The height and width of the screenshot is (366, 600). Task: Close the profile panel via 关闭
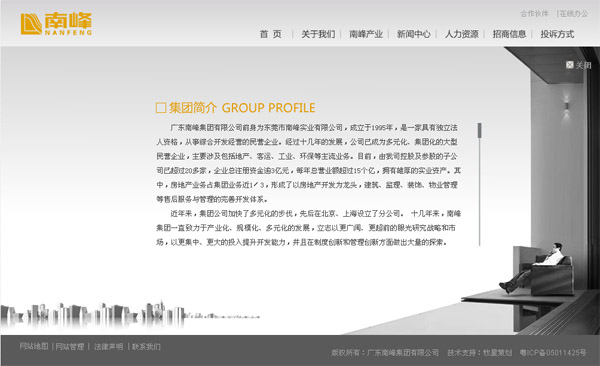tap(579, 65)
